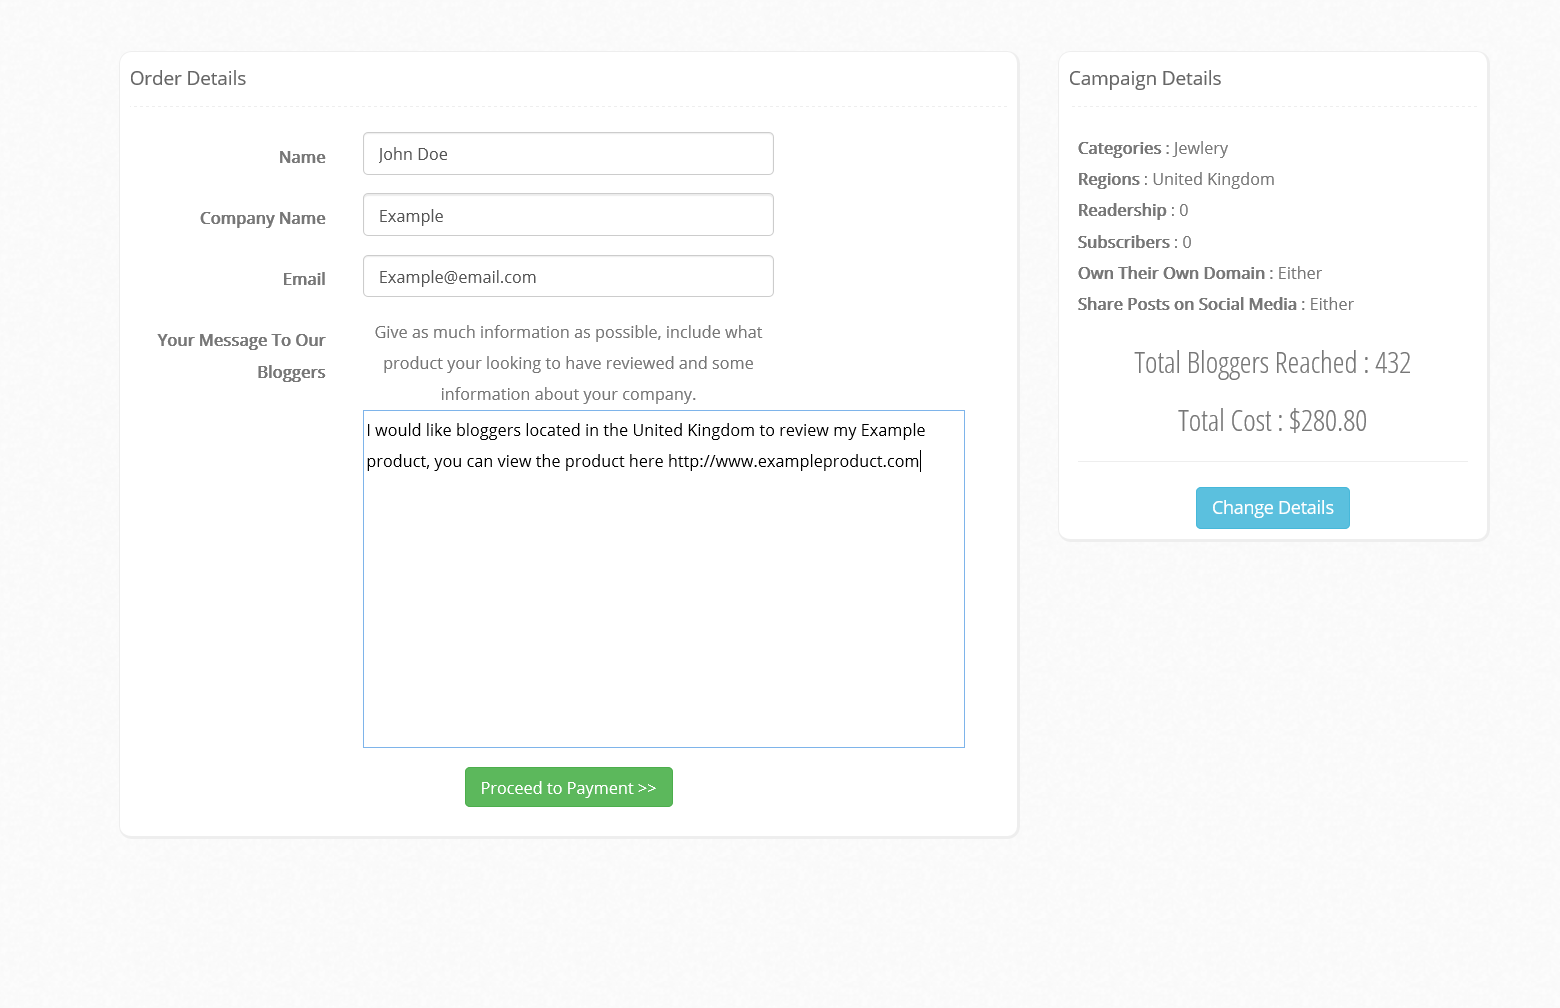Select the Company Name label
The image size is (1560, 1008).
pos(263,218)
